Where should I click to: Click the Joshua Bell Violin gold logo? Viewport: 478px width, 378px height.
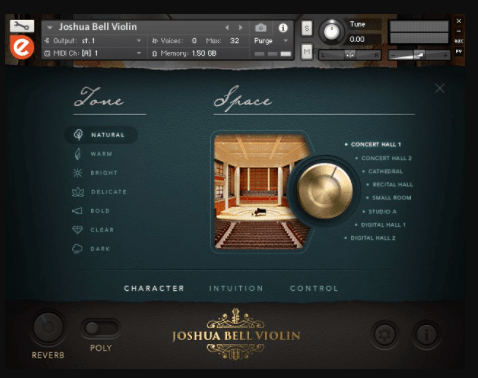point(236,334)
